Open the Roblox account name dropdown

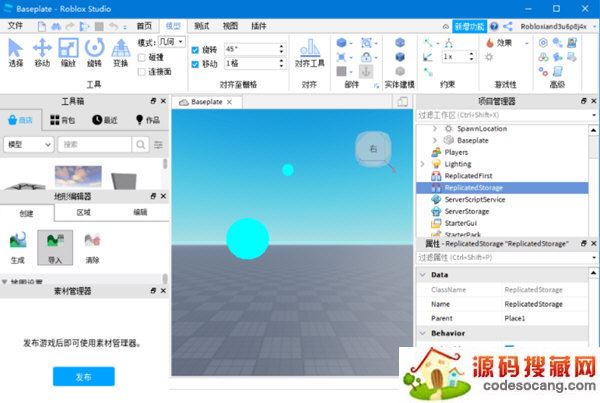[x=558, y=26]
